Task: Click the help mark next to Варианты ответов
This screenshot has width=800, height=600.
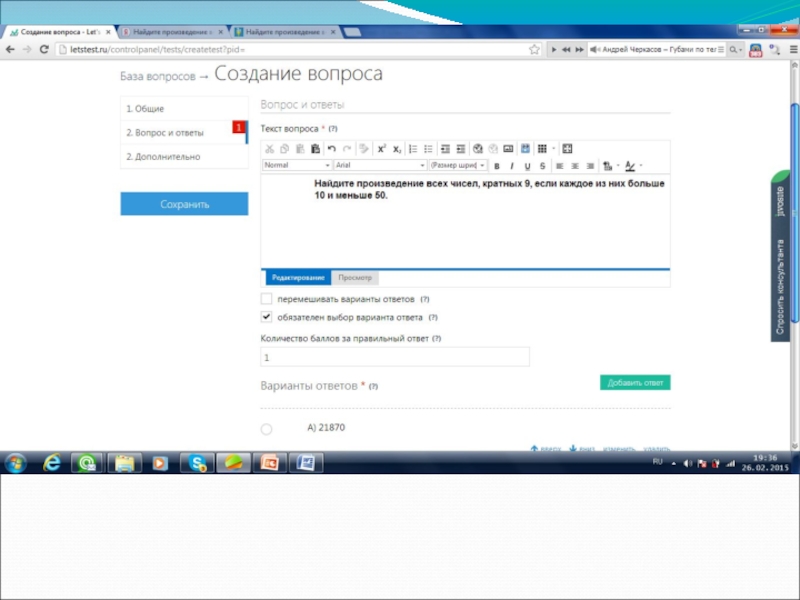Action: [x=373, y=386]
